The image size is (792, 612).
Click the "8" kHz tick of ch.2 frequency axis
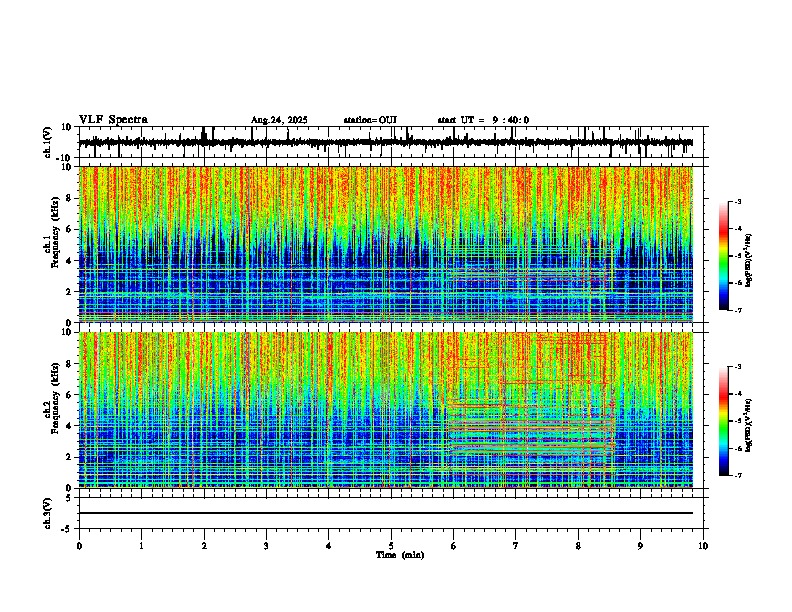(70, 364)
